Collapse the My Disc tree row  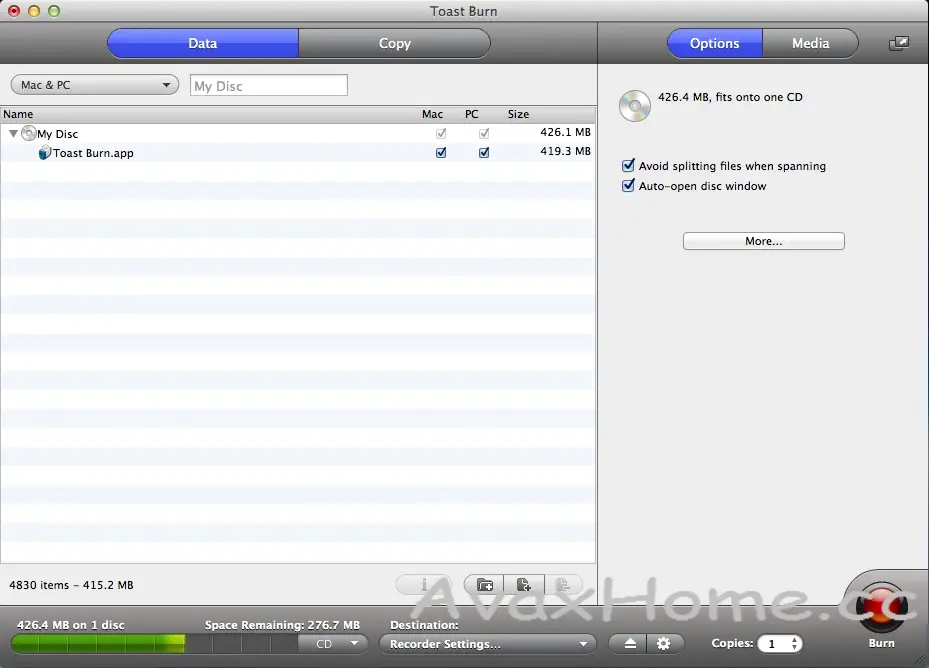click(13, 134)
